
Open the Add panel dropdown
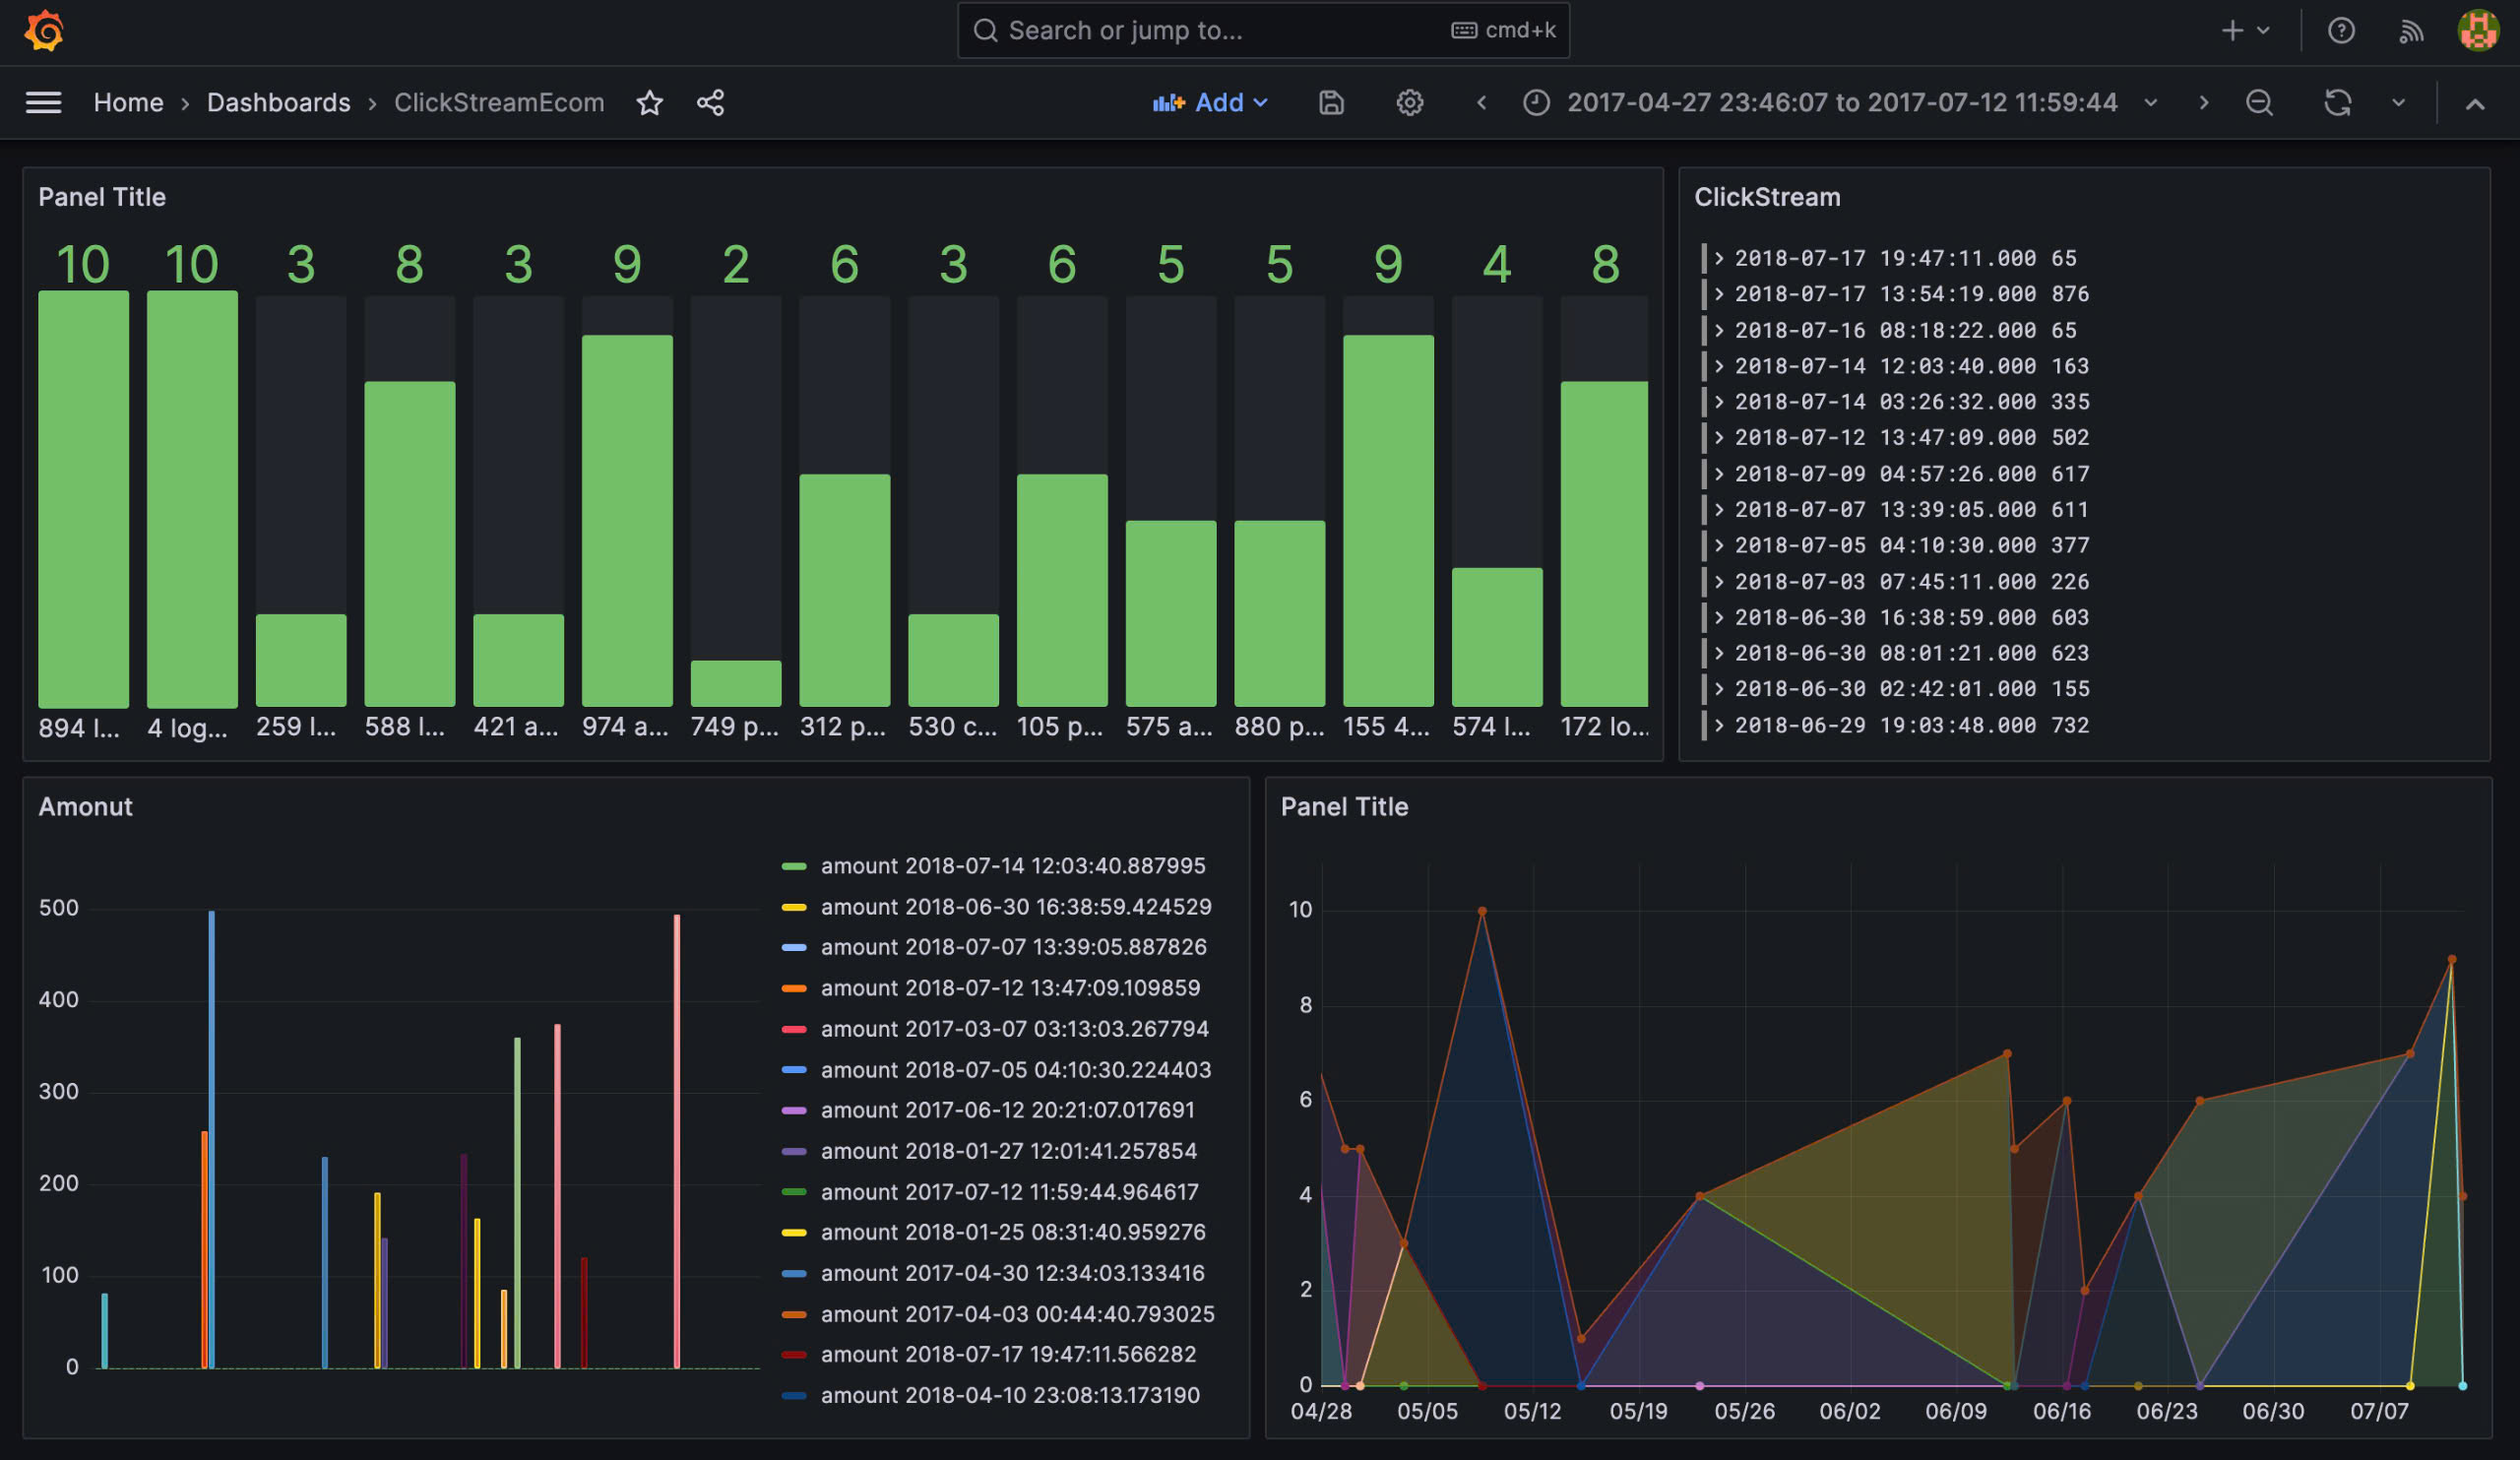[1210, 102]
